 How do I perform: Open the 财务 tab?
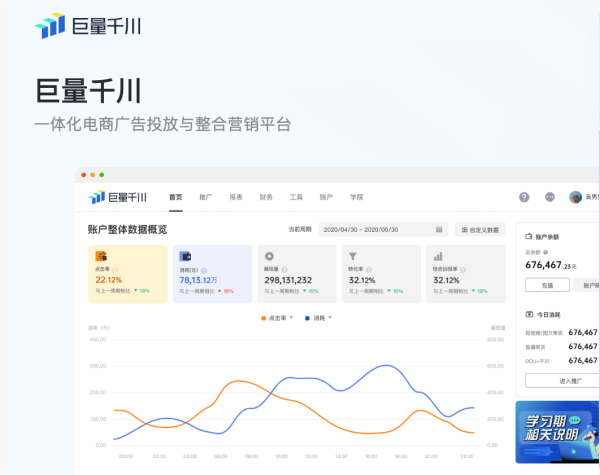tap(266, 197)
